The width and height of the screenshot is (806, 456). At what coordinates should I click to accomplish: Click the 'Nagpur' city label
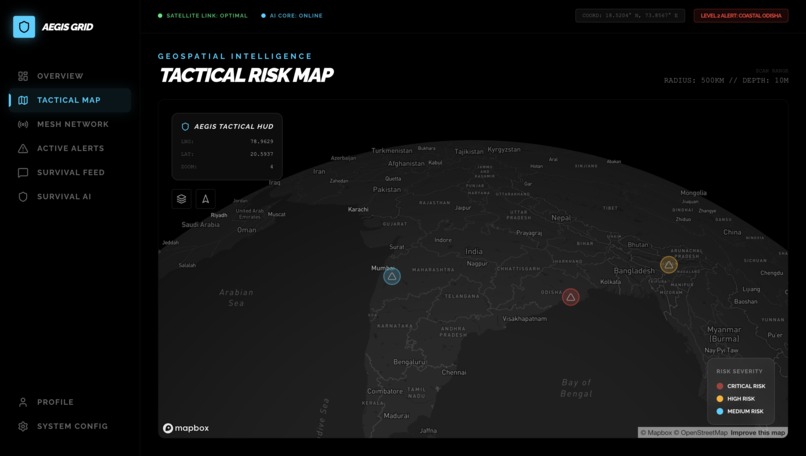477,263
